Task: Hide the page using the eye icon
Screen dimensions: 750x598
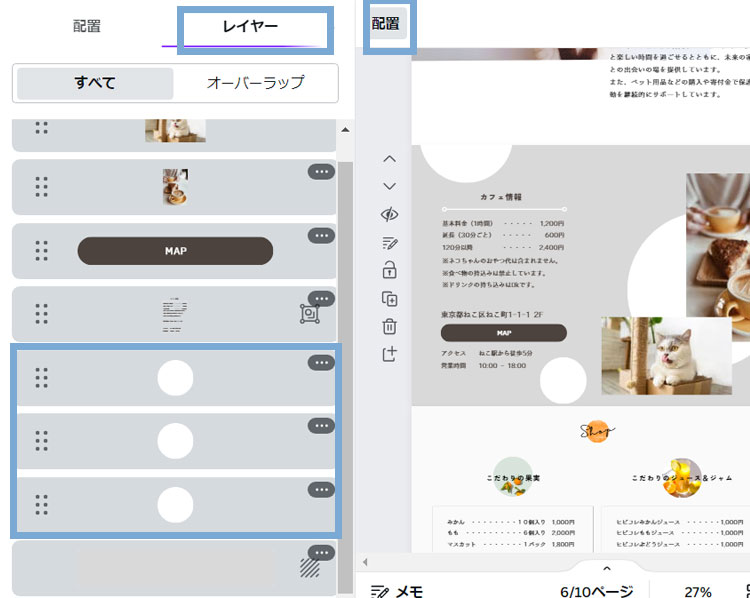Action: (x=389, y=214)
